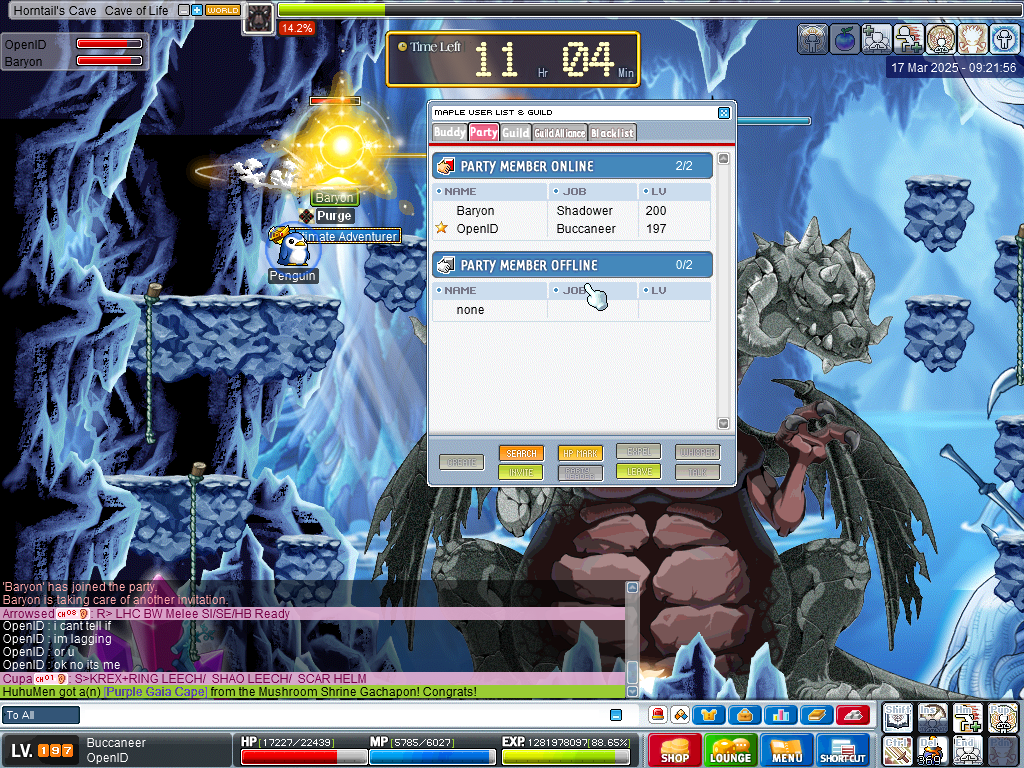Use the Shift quickslot skill

pyautogui.click(x=897, y=718)
